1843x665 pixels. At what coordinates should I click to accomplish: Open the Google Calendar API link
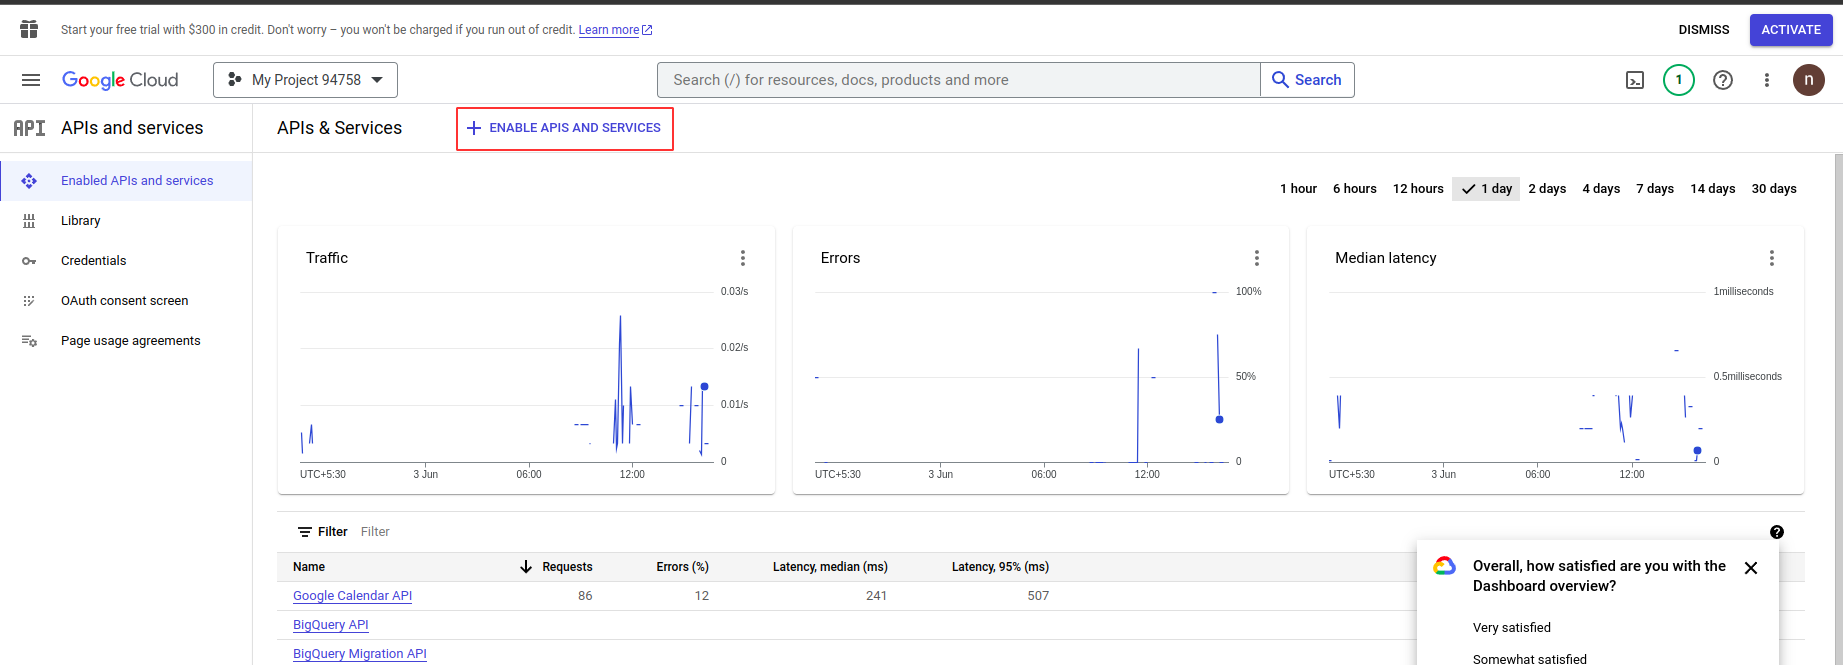tap(352, 596)
